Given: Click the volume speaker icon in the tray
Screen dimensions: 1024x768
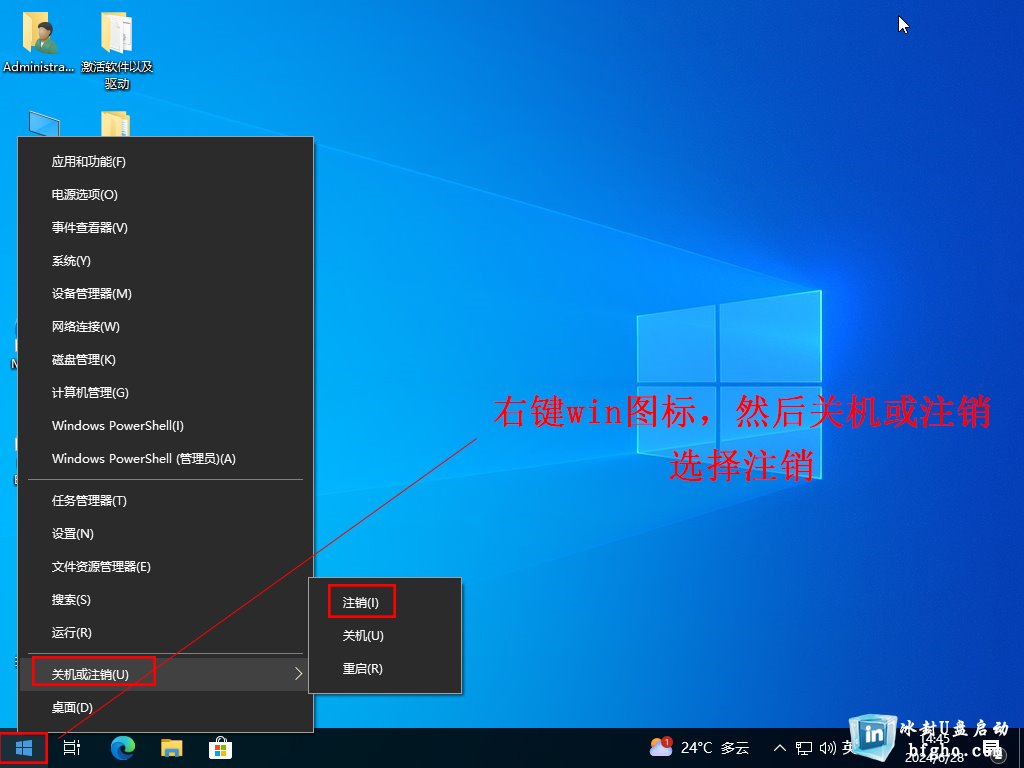Looking at the screenshot, I should (x=827, y=748).
